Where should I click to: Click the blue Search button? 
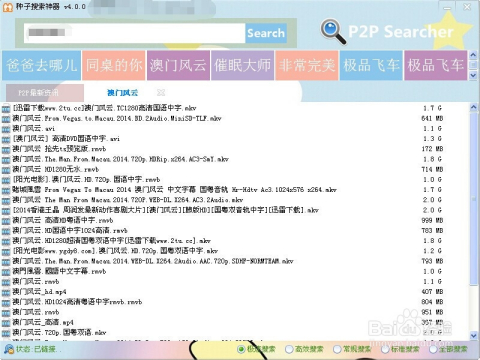tap(266, 33)
